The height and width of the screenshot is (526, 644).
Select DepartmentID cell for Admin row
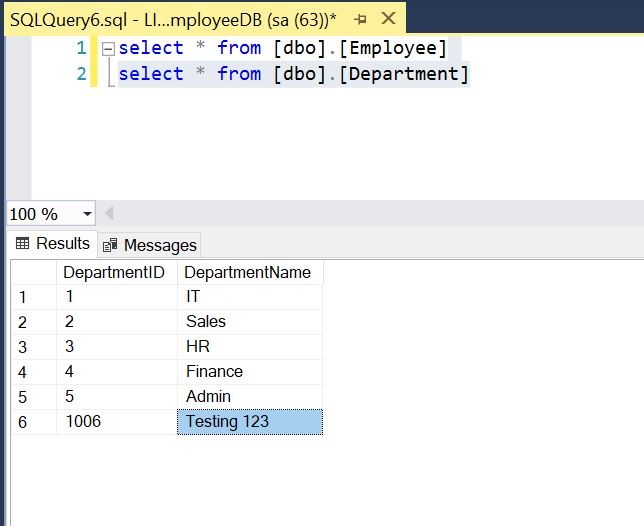coord(117,397)
